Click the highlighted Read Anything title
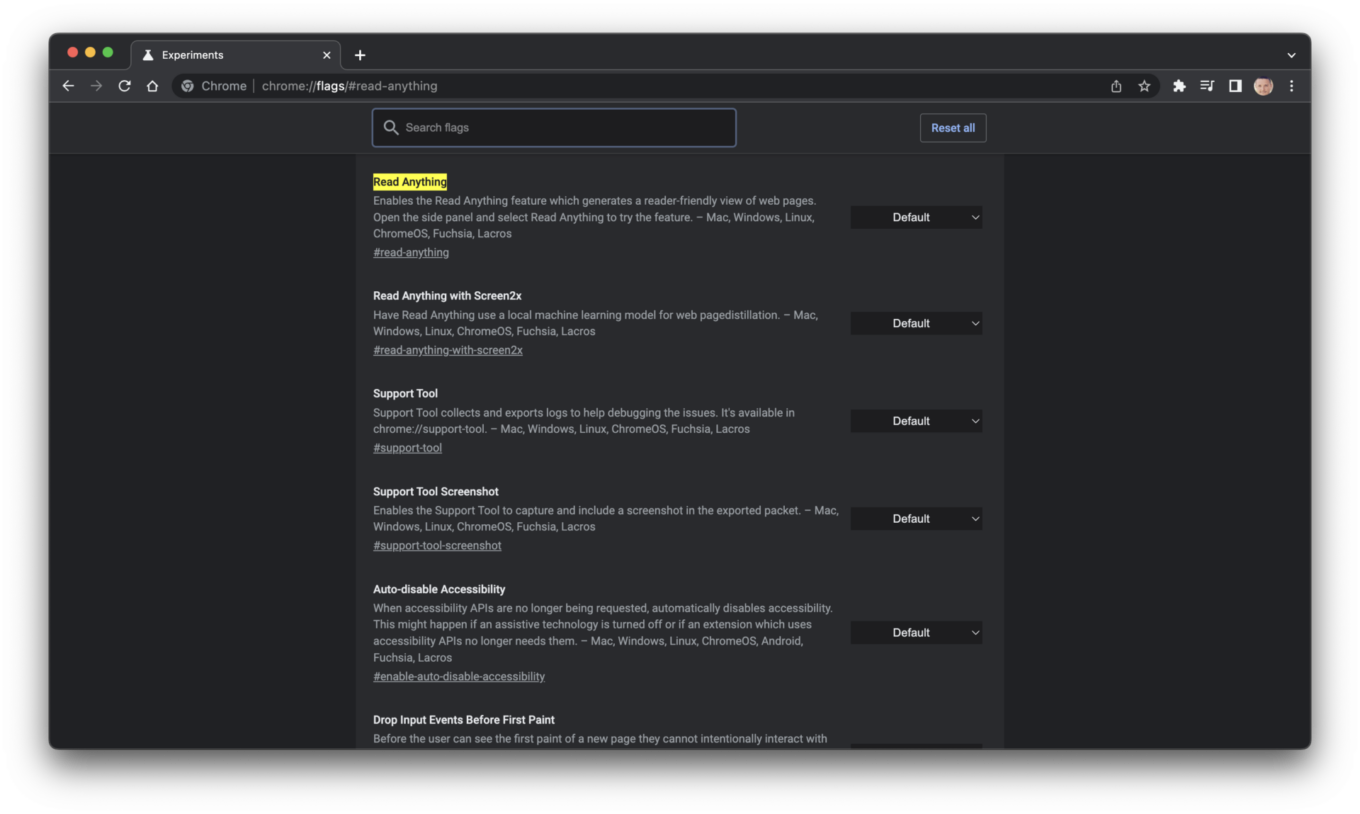This screenshot has width=1360, height=814. click(x=410, y=182)
